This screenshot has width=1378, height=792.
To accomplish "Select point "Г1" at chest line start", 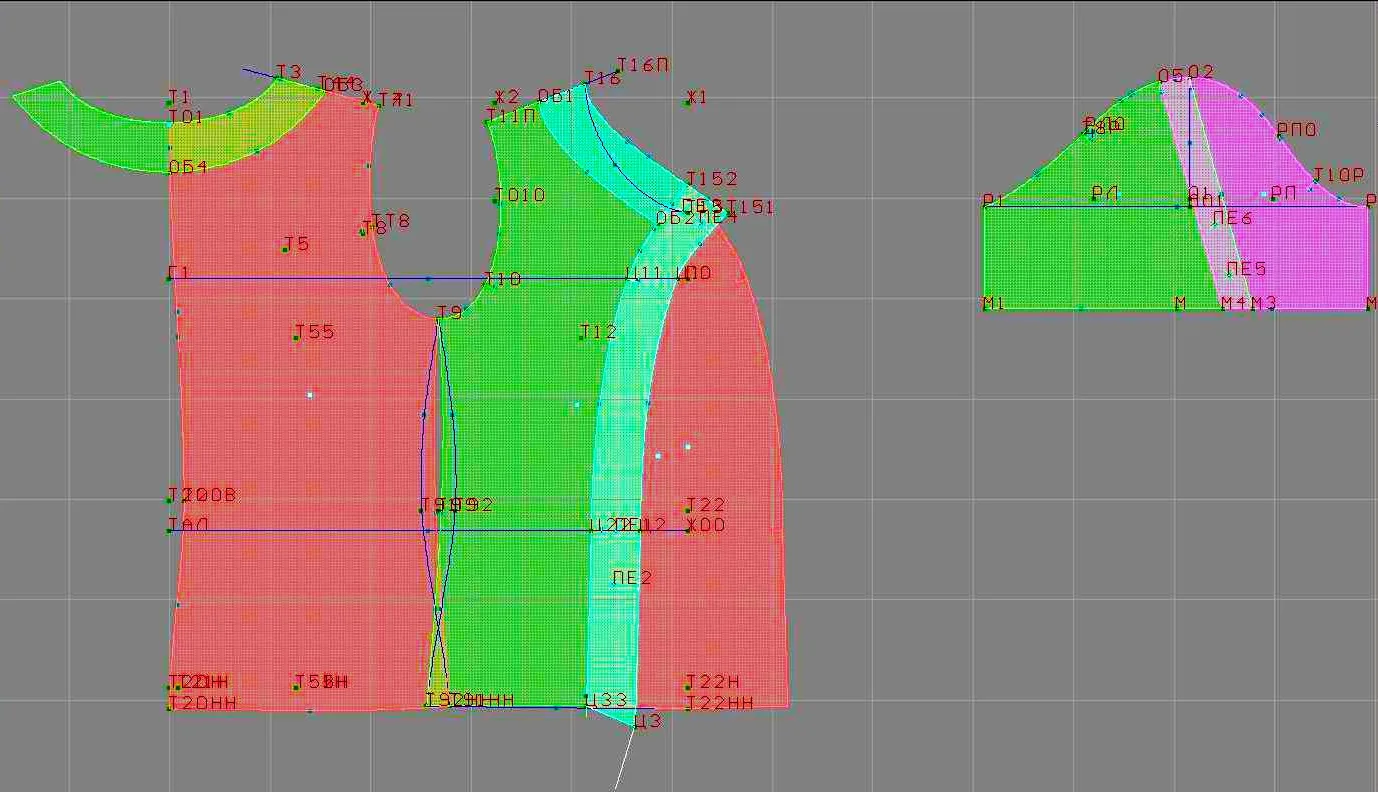I will click(x=179, y=273).
